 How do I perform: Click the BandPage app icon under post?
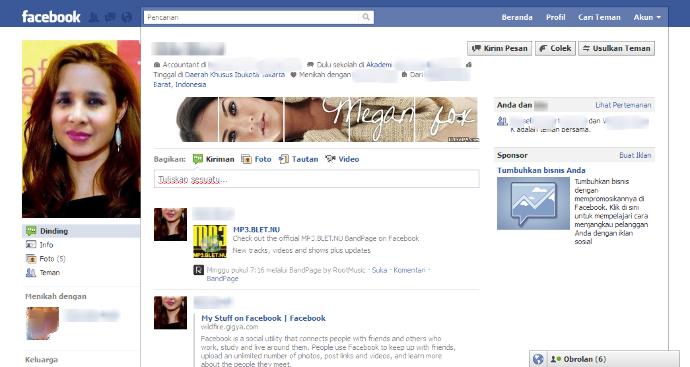pos(198,270)
